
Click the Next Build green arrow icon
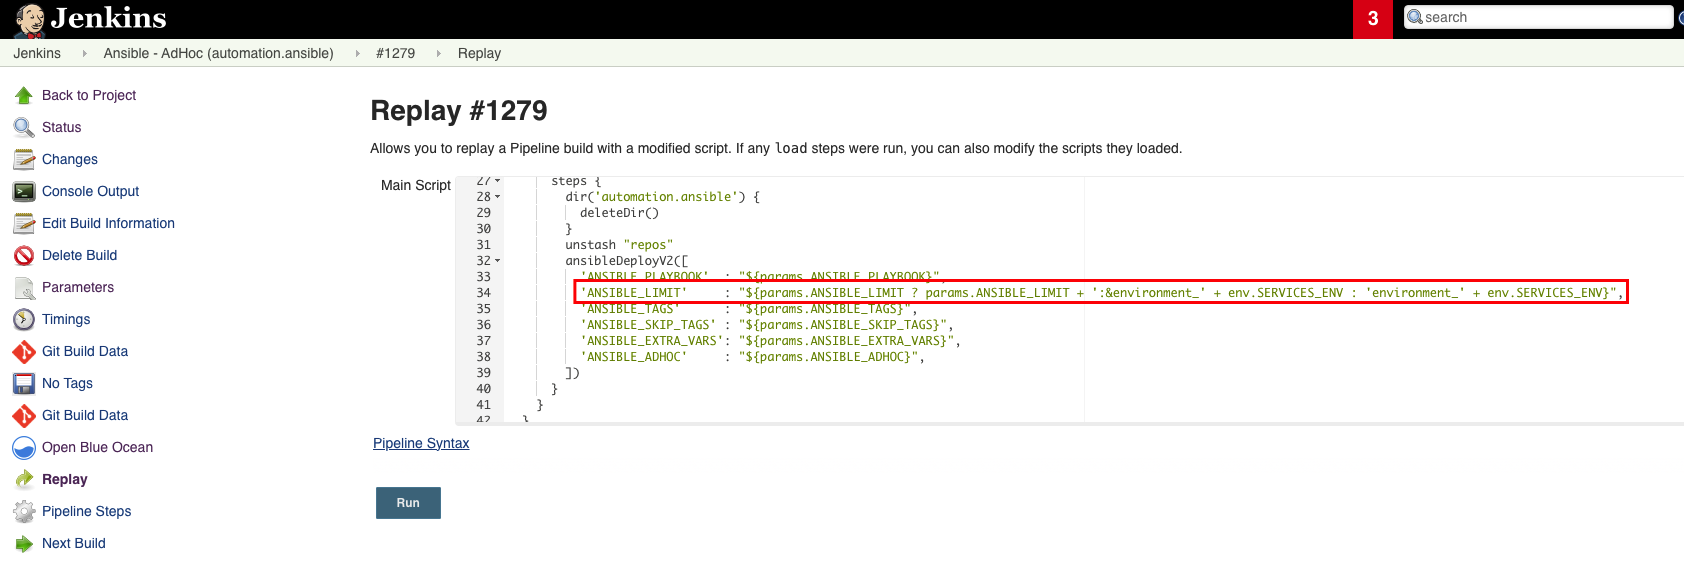coord(24,543)
